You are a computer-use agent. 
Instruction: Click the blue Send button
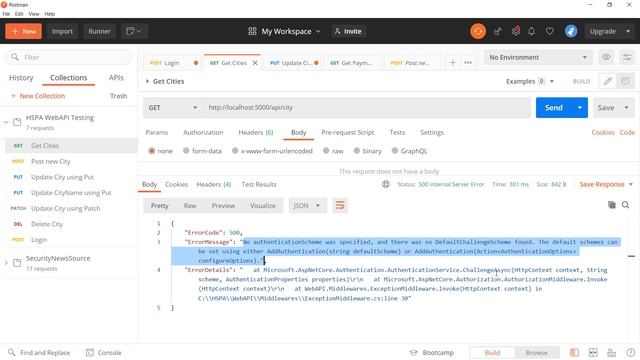554,107
